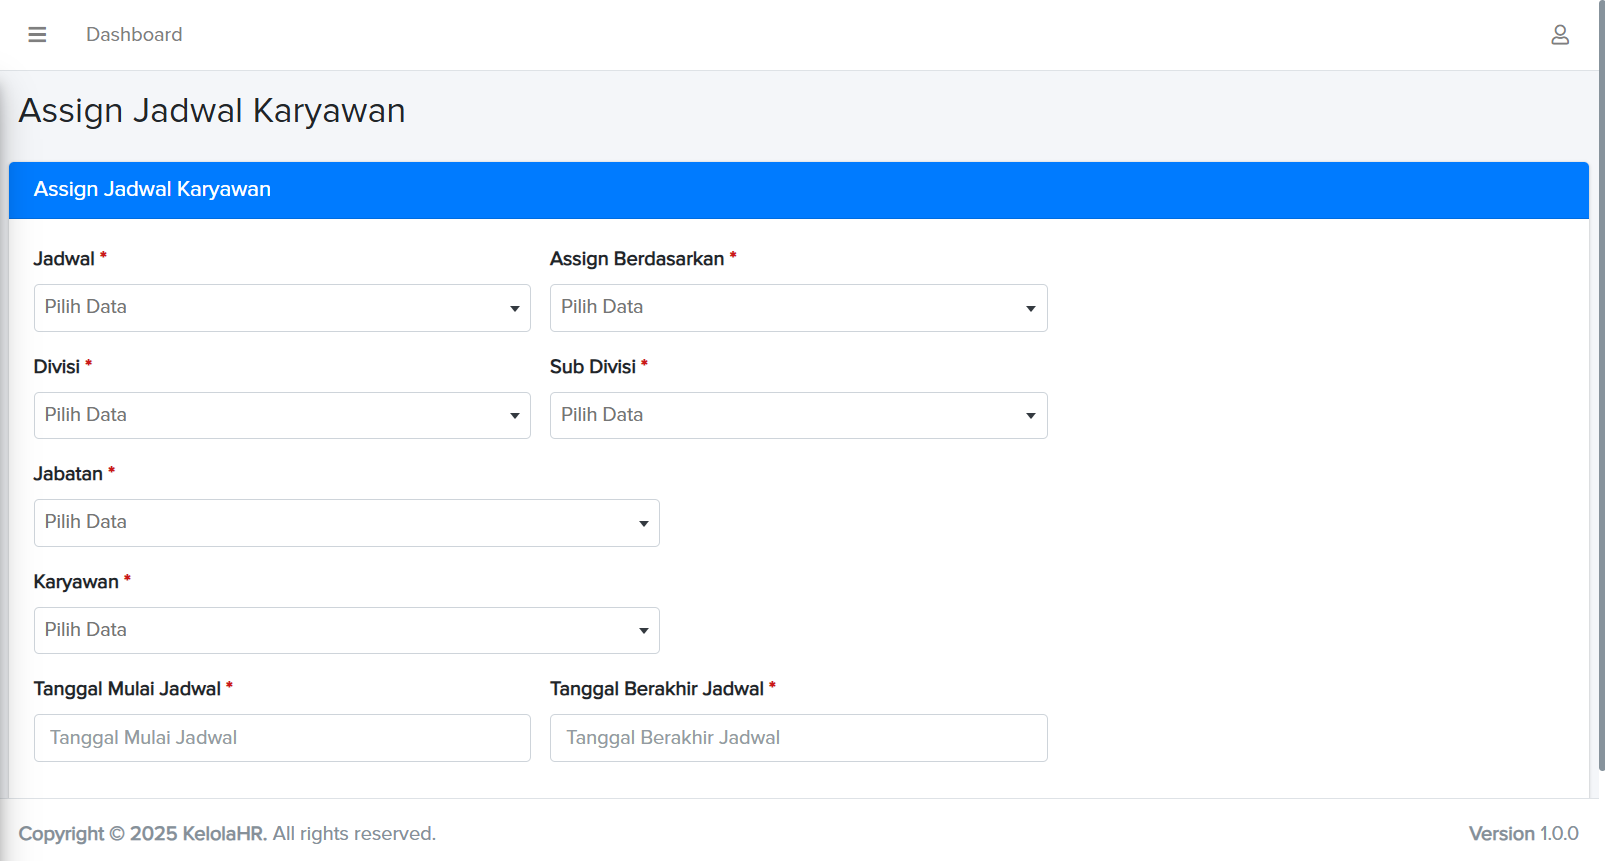The height and width of the screenshot is (861, 1605).
Task: Open the user profile icon menu
Action: coord(1559,35)
